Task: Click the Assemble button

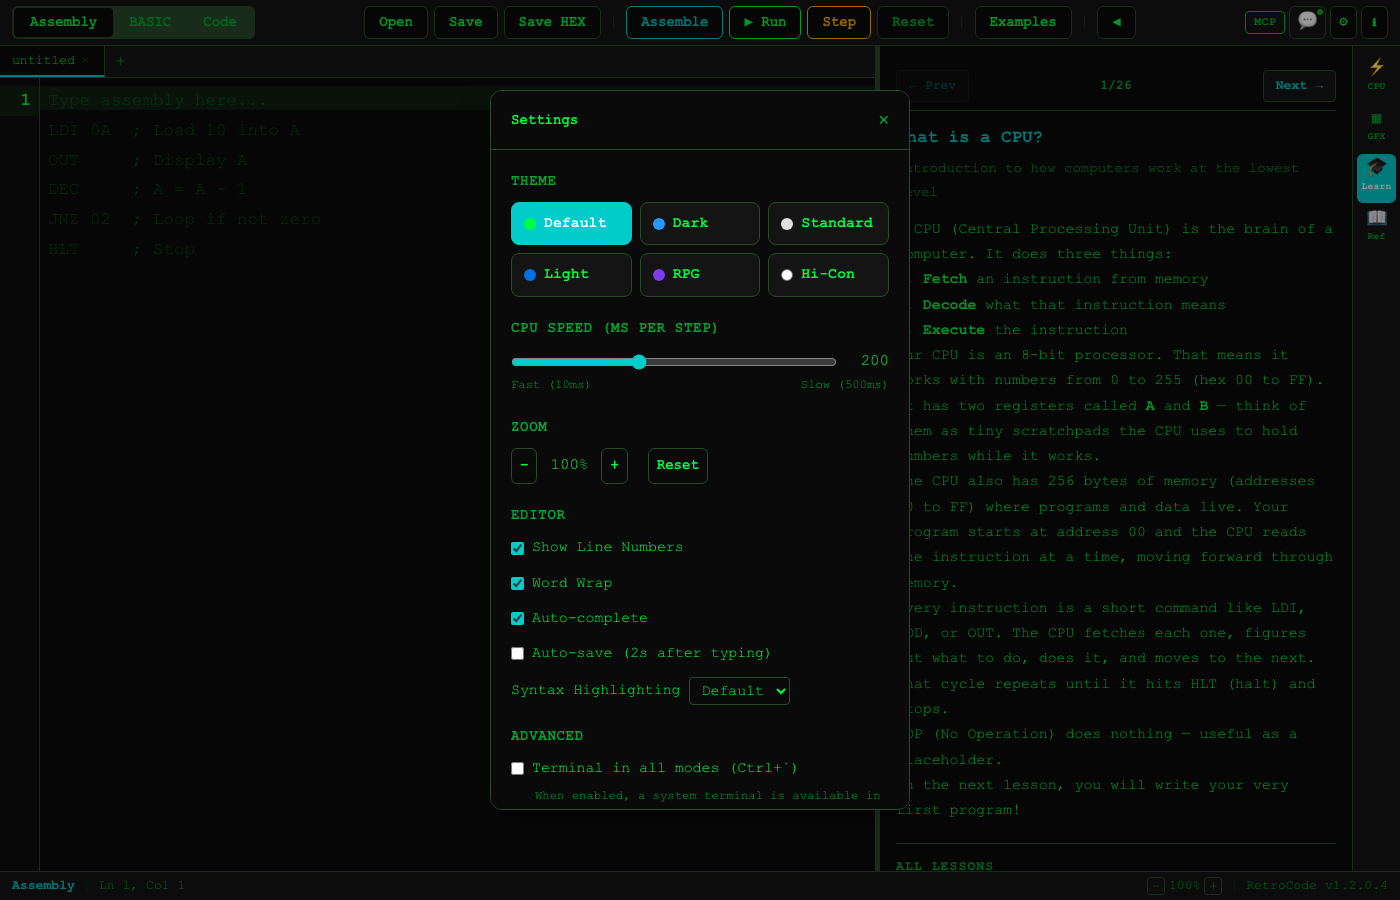Action: (x=674, y=22)
